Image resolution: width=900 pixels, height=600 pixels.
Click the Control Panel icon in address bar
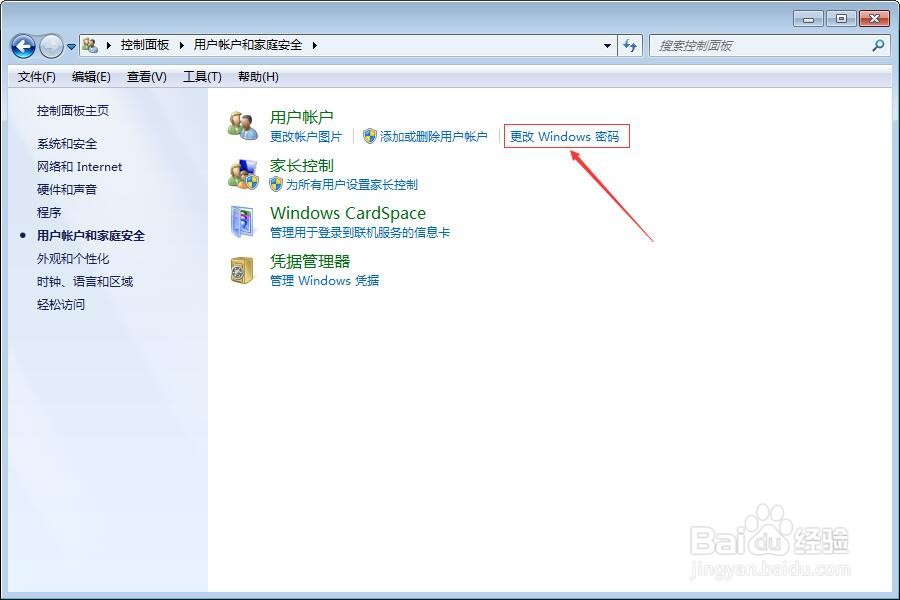tap(90, 45)
